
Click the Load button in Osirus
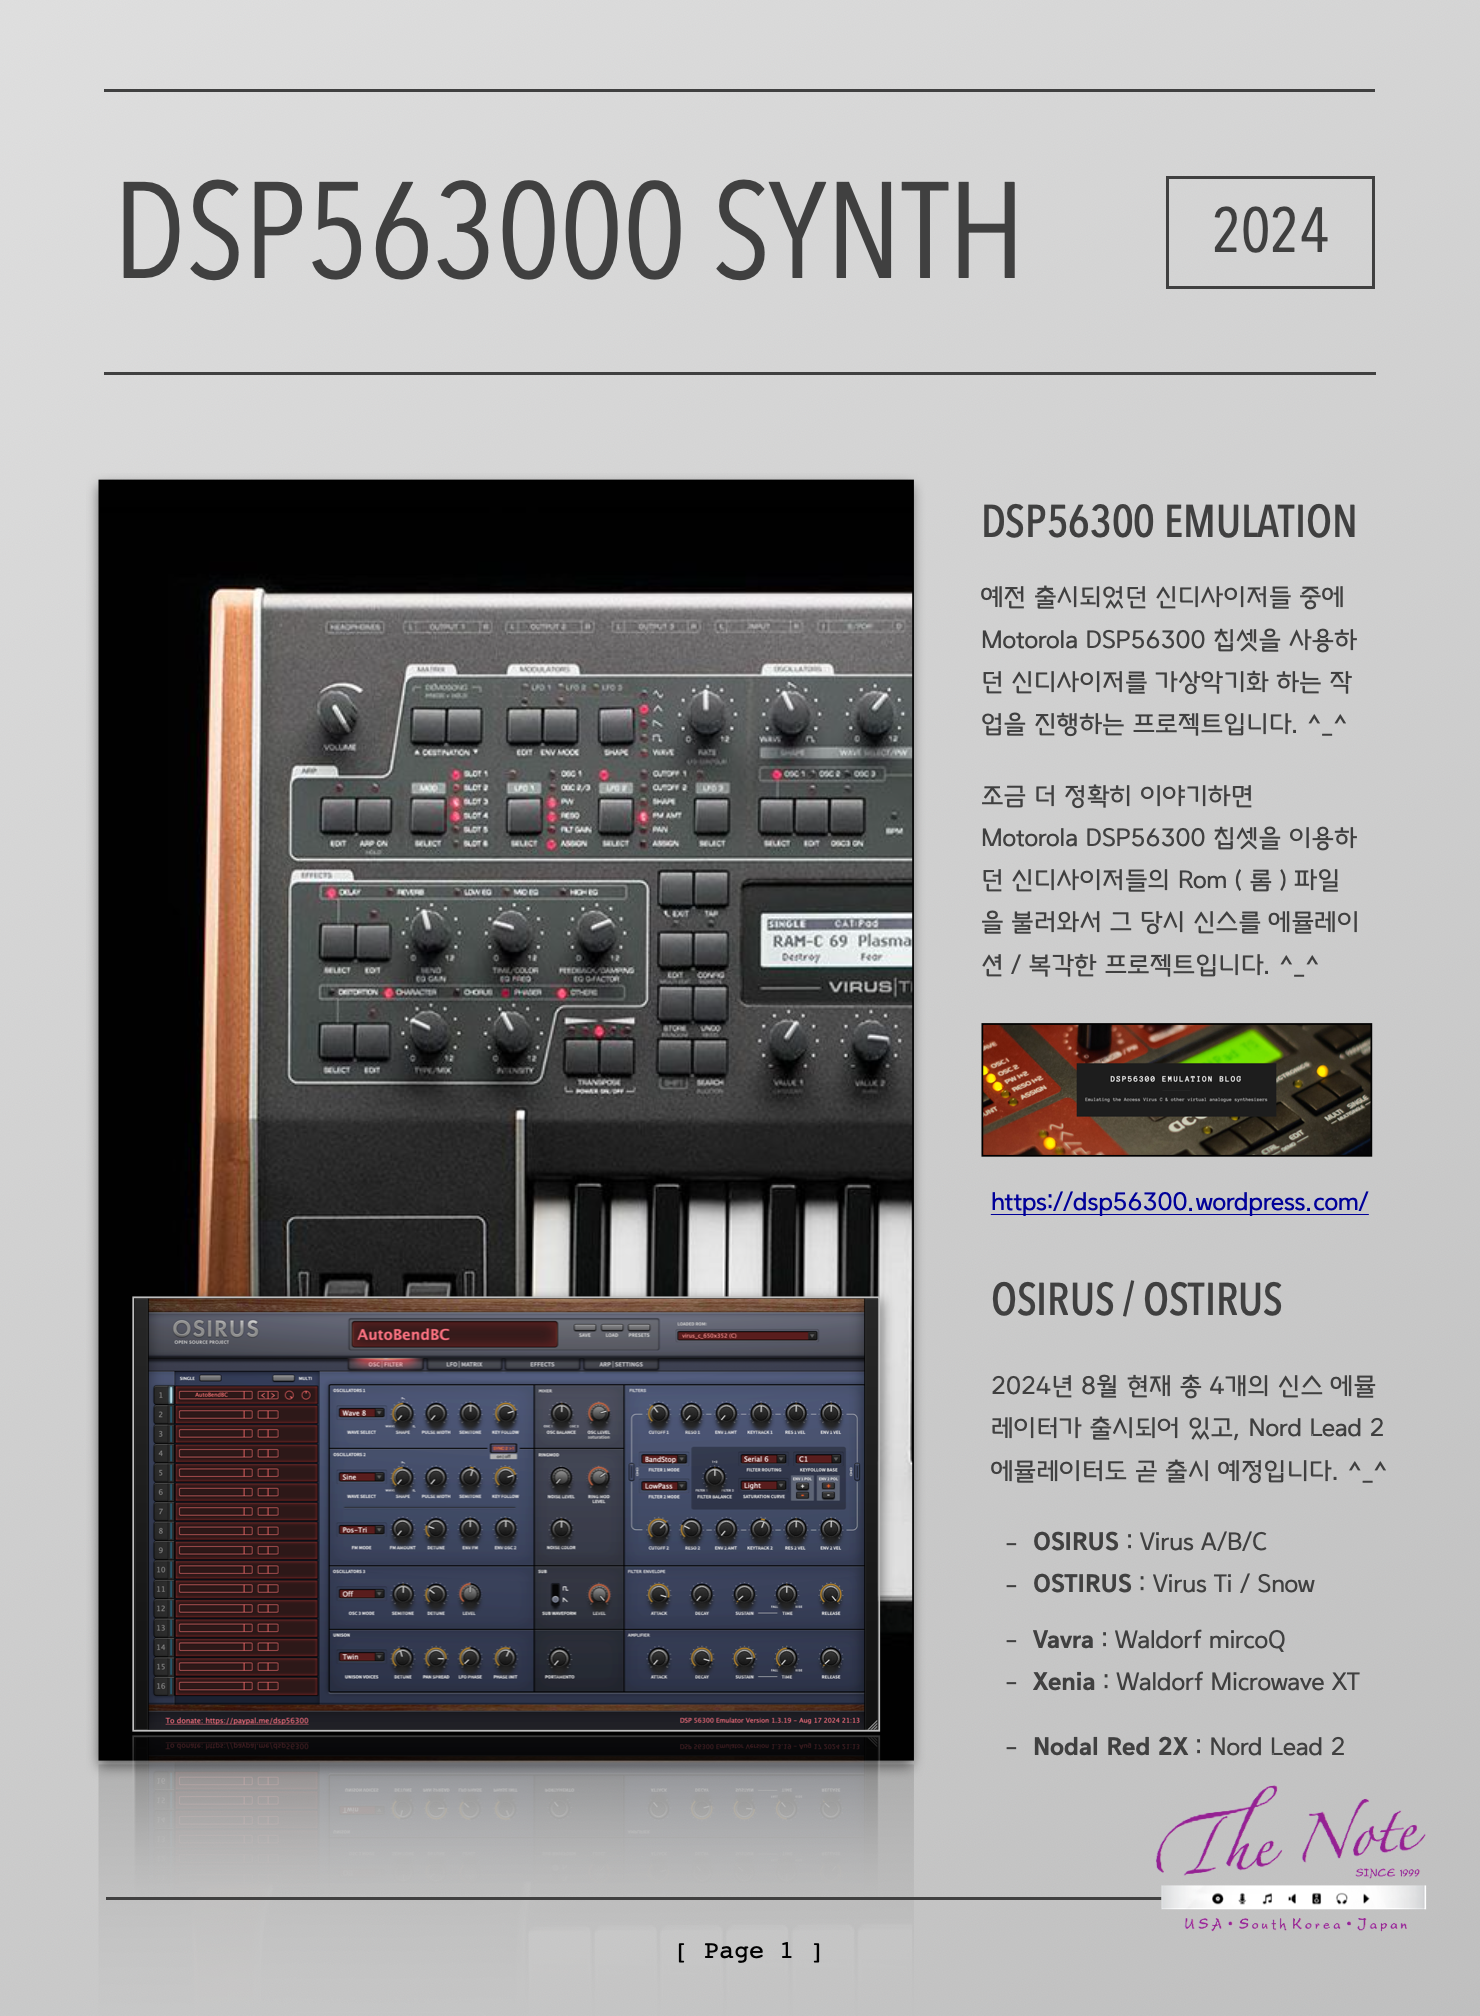click(x=612, y=1328)
